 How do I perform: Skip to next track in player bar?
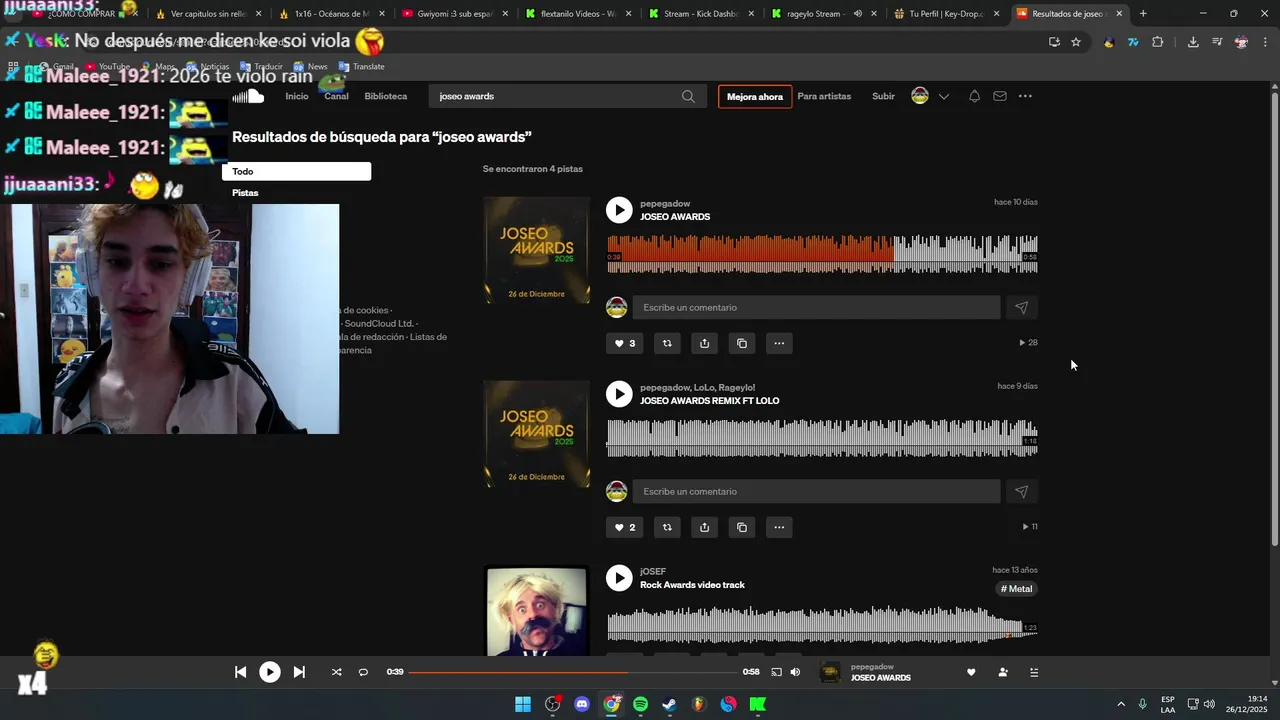(x=299, y=672)
